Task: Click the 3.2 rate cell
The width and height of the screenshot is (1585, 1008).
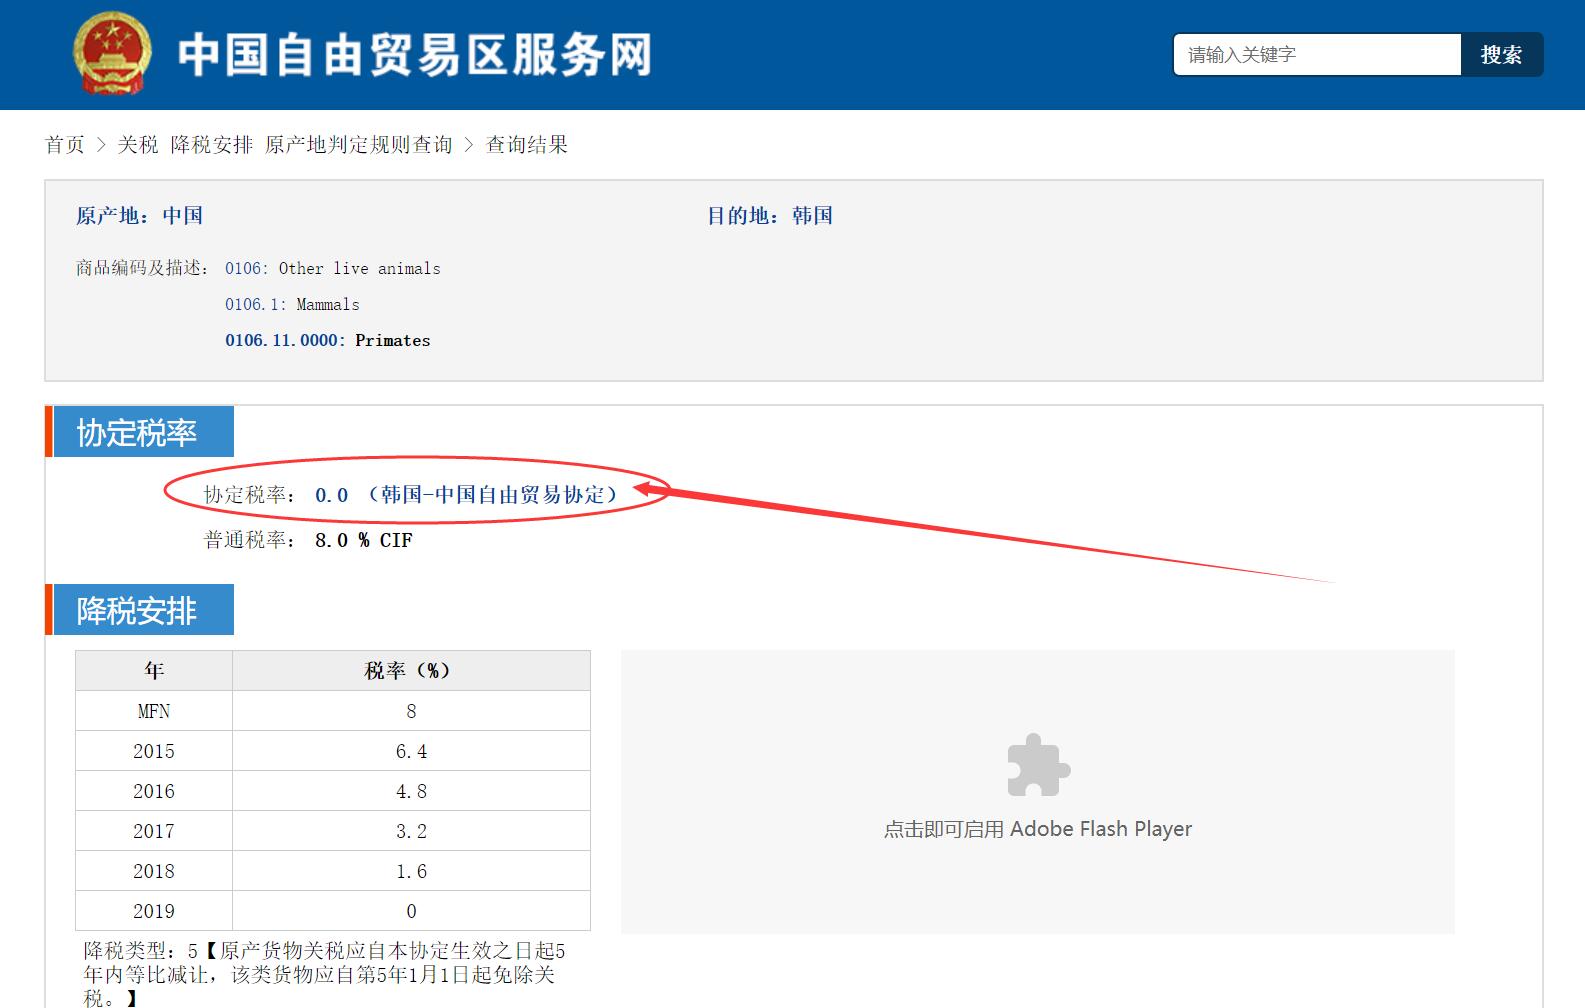Action: pos(411,831)
